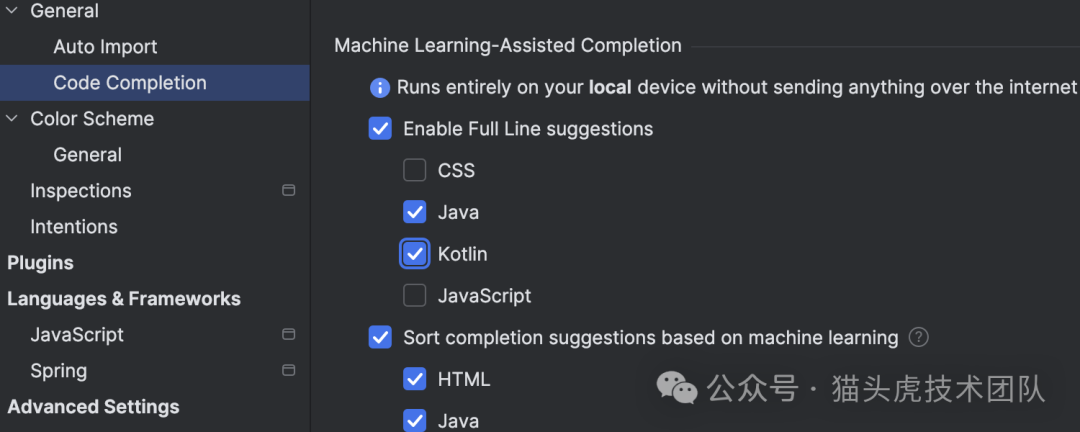Select Code Completion in the sidebar
The width and height of the screenshot is (1080, 432).
130,83
